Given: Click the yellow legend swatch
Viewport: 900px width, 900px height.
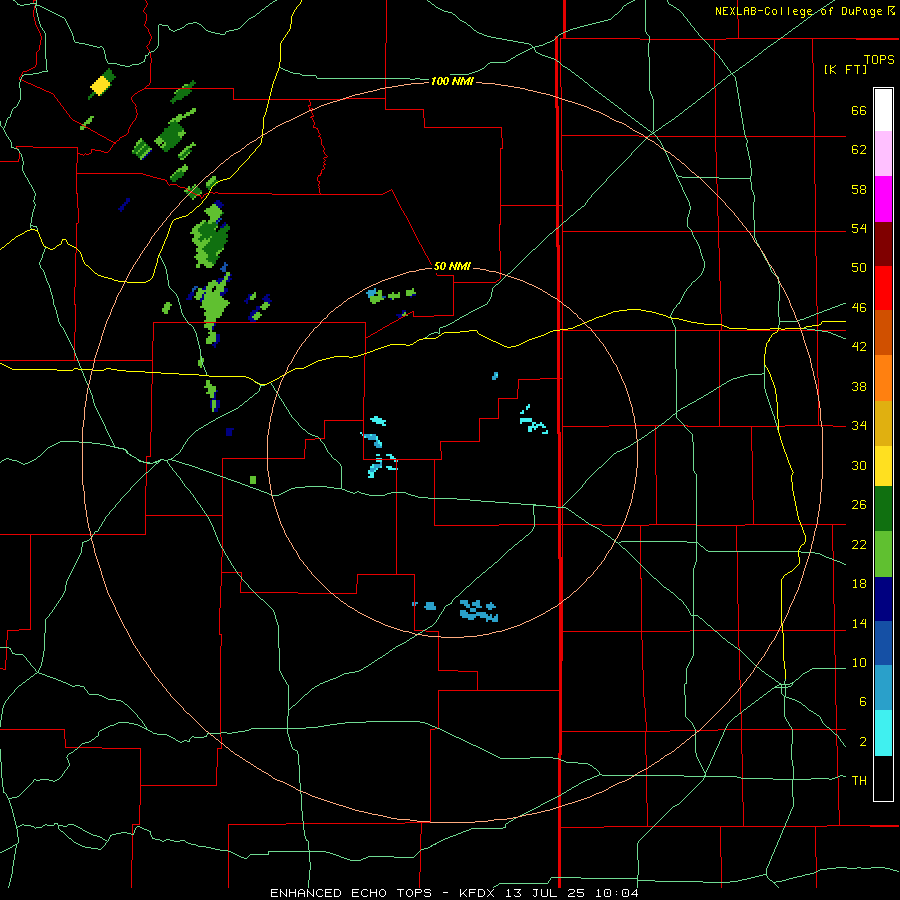Looking at the screenshot, I should coord(883,465).
